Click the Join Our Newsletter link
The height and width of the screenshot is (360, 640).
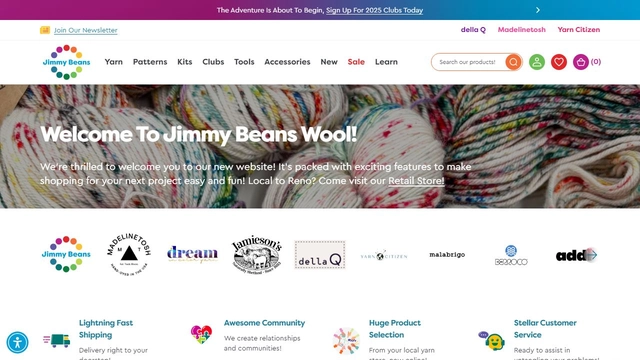point(86,30)
